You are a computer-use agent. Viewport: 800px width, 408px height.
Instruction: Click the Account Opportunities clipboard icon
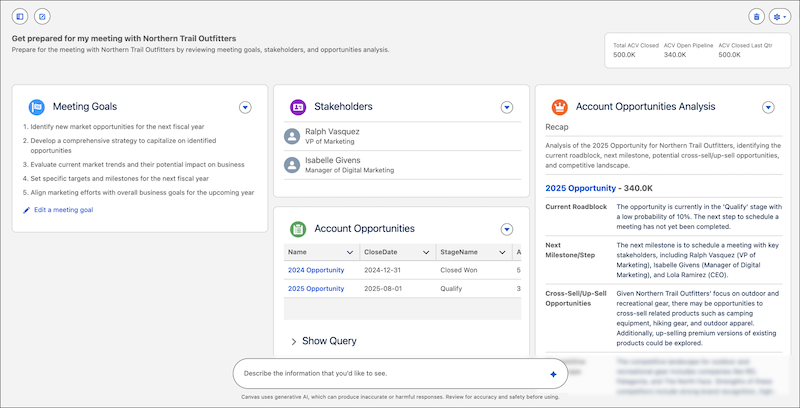[298, 229]
